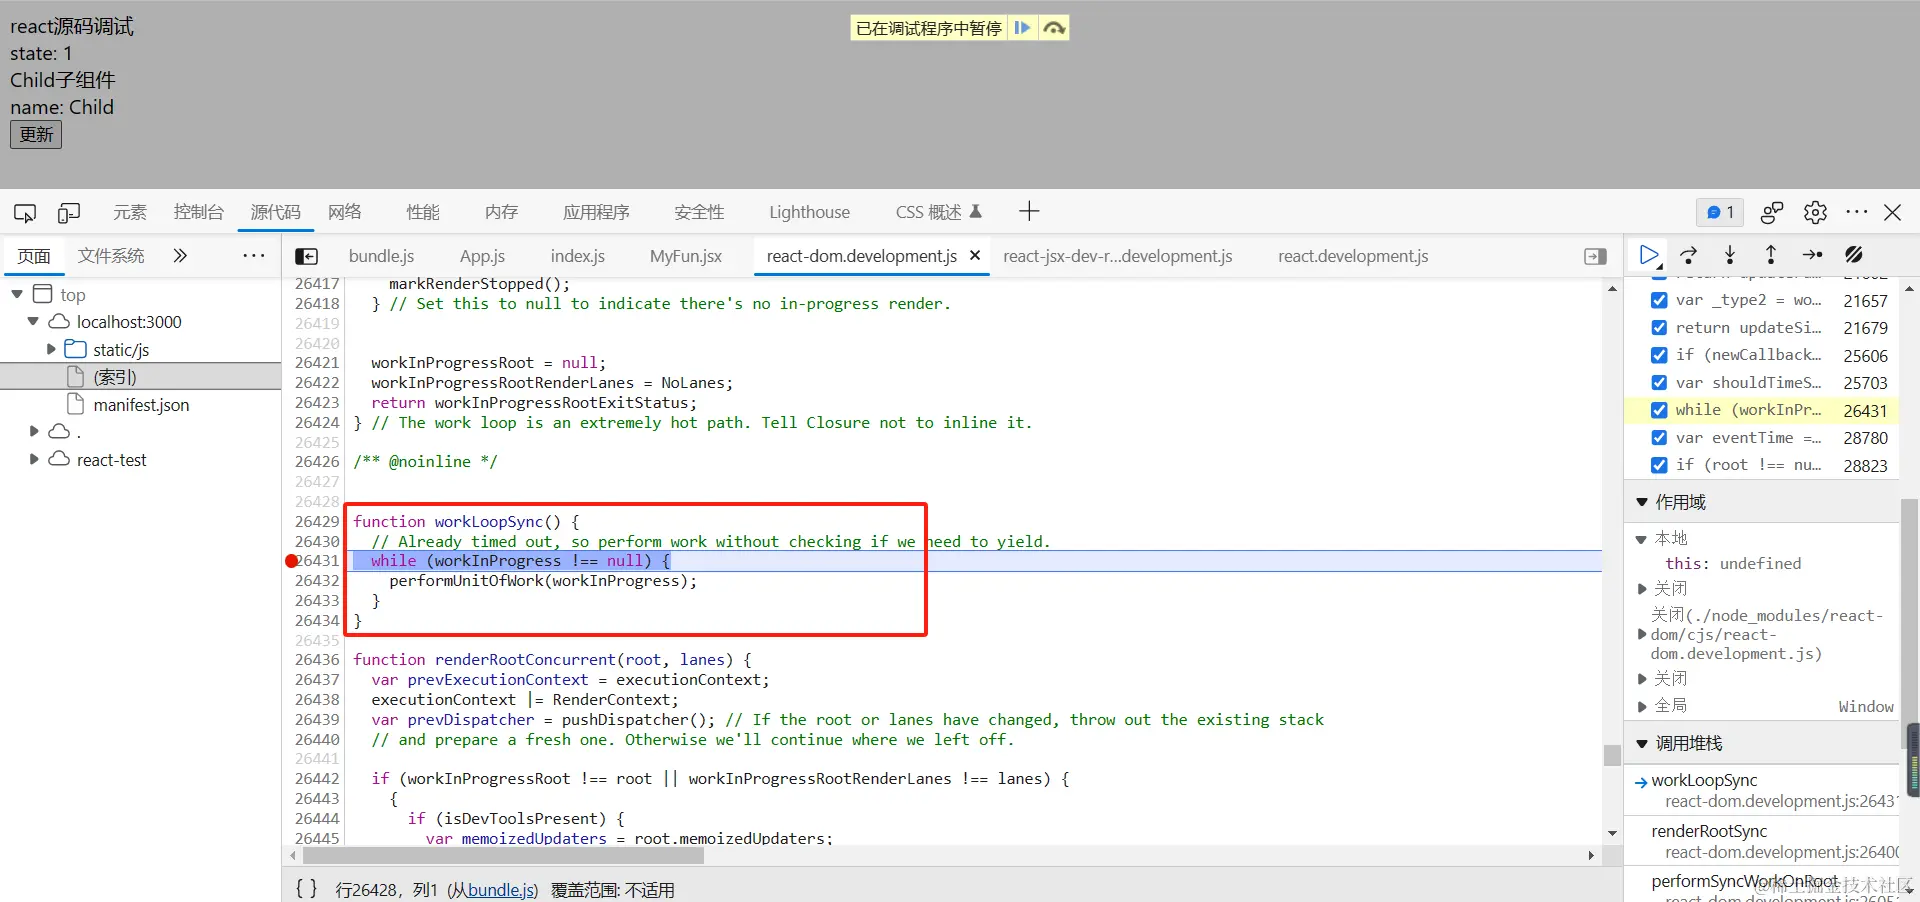
Task: Collapse the 调用堆栈 section
Action: pyautogui.click(x=1642, y=743)
